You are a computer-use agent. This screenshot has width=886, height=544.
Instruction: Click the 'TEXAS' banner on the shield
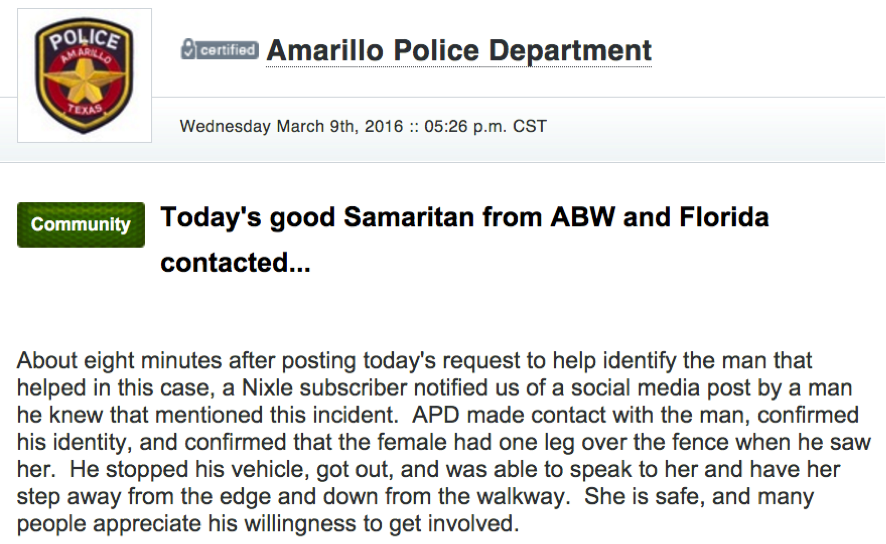click(85, 109)
